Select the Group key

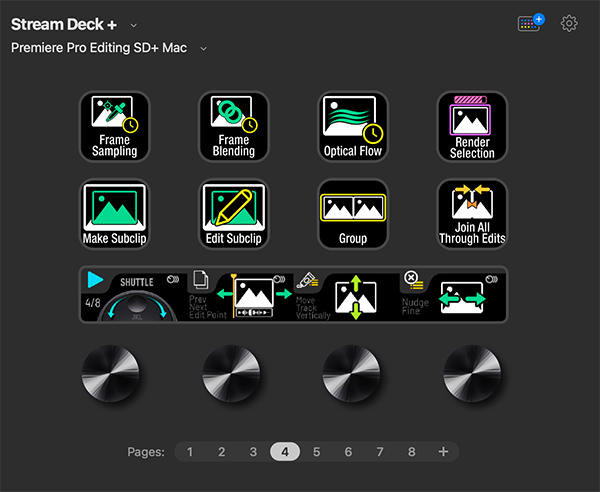(353, 214)
